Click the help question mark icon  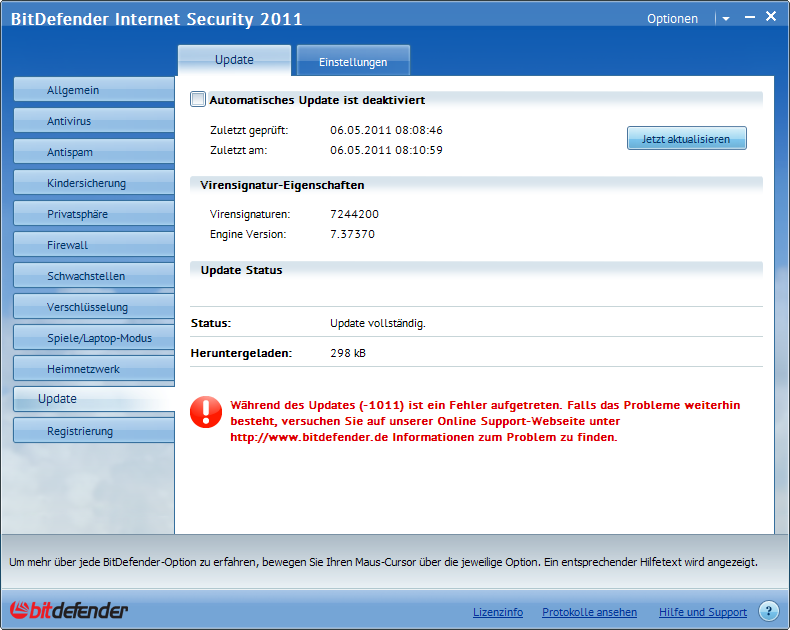tap(768, 611)
